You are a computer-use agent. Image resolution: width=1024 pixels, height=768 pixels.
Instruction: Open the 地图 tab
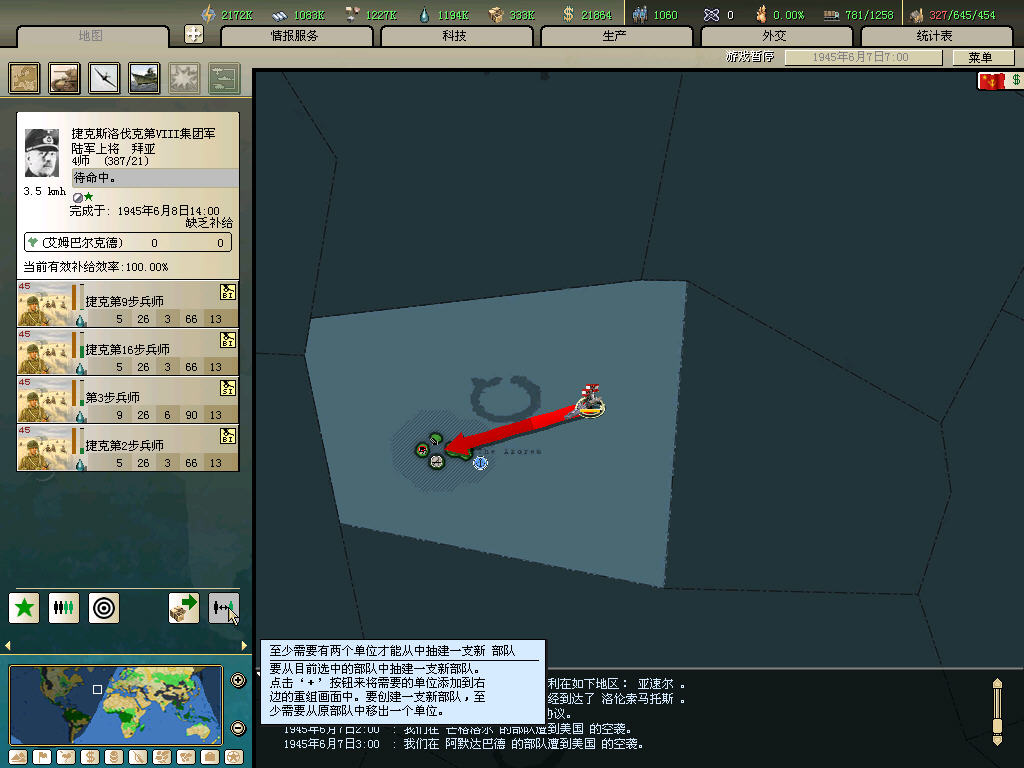pyautogui.click(x=91, y=36)
